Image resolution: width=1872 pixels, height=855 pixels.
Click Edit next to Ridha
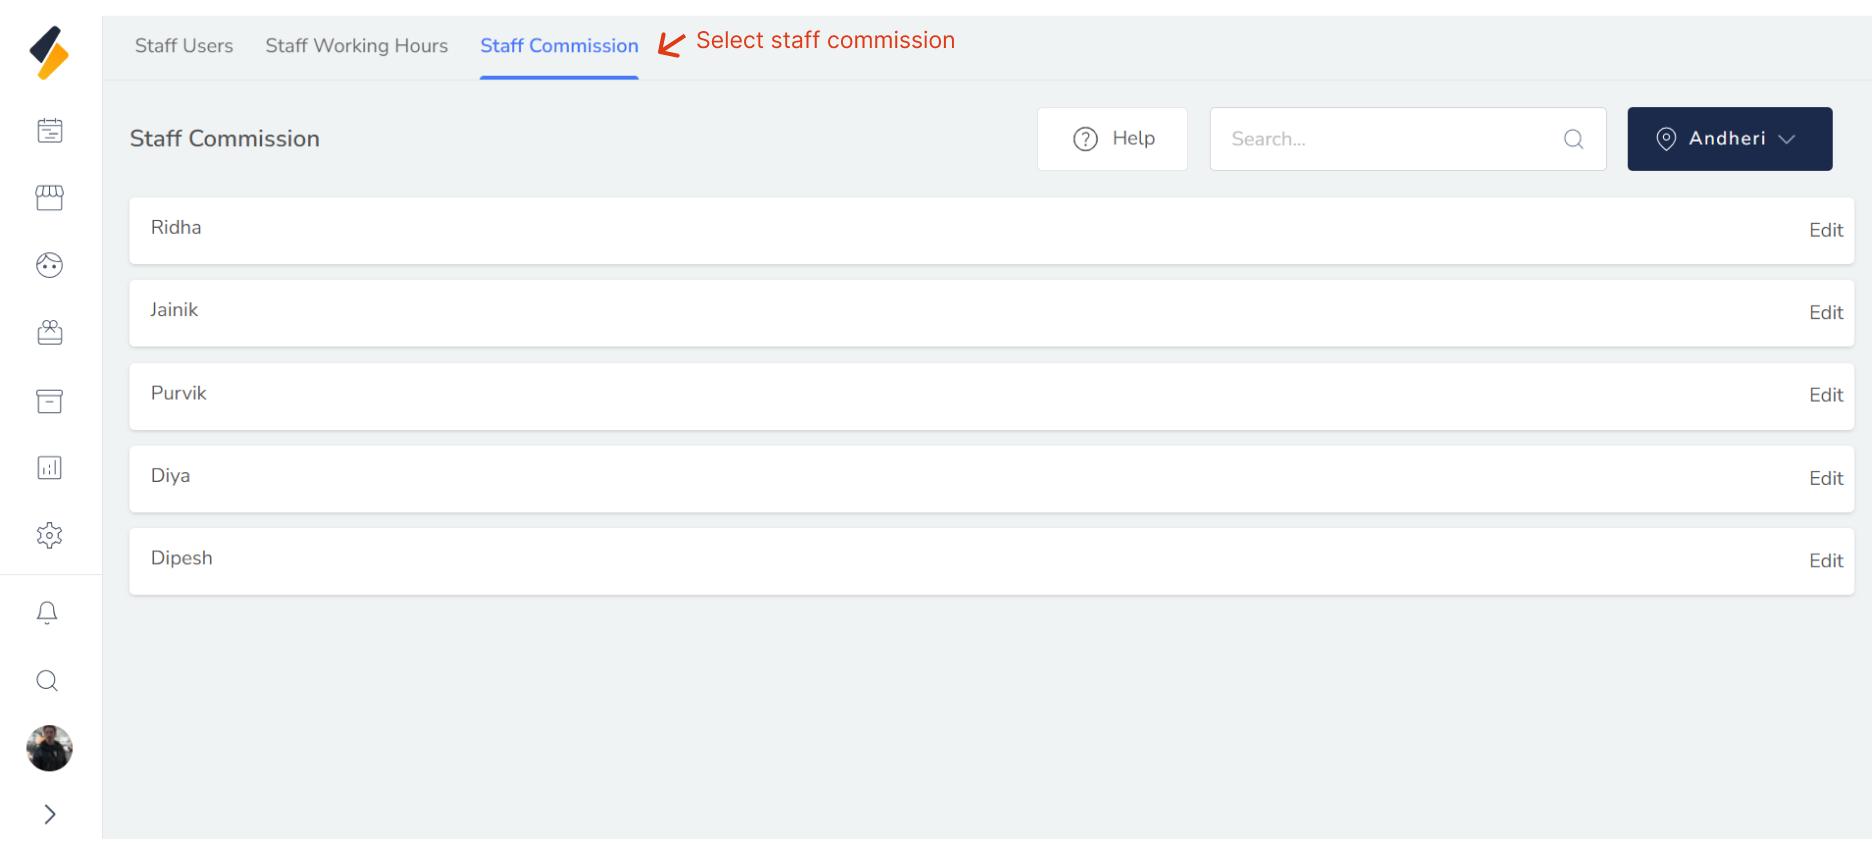click(x=1825, y=230)
